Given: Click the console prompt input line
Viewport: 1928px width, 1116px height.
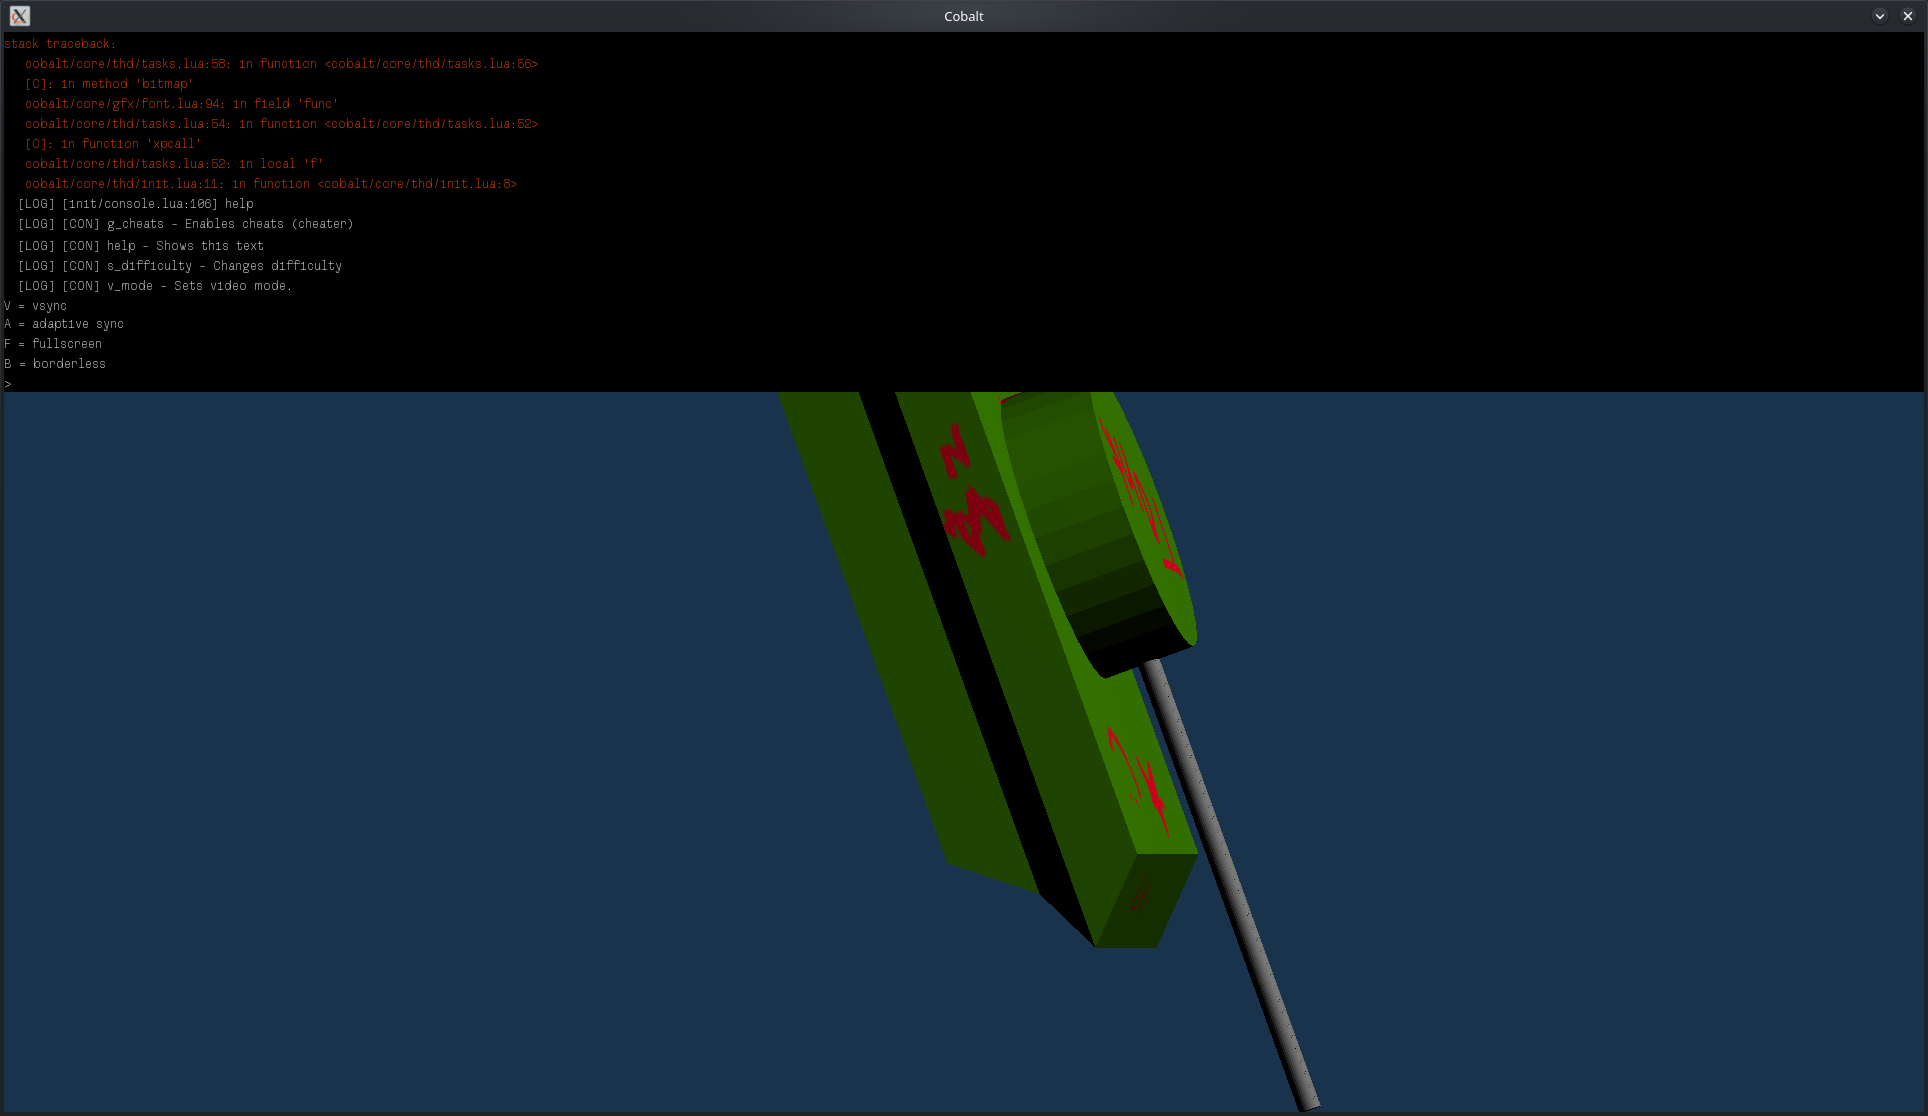Looking at the screenshot, I should (964, 384).
